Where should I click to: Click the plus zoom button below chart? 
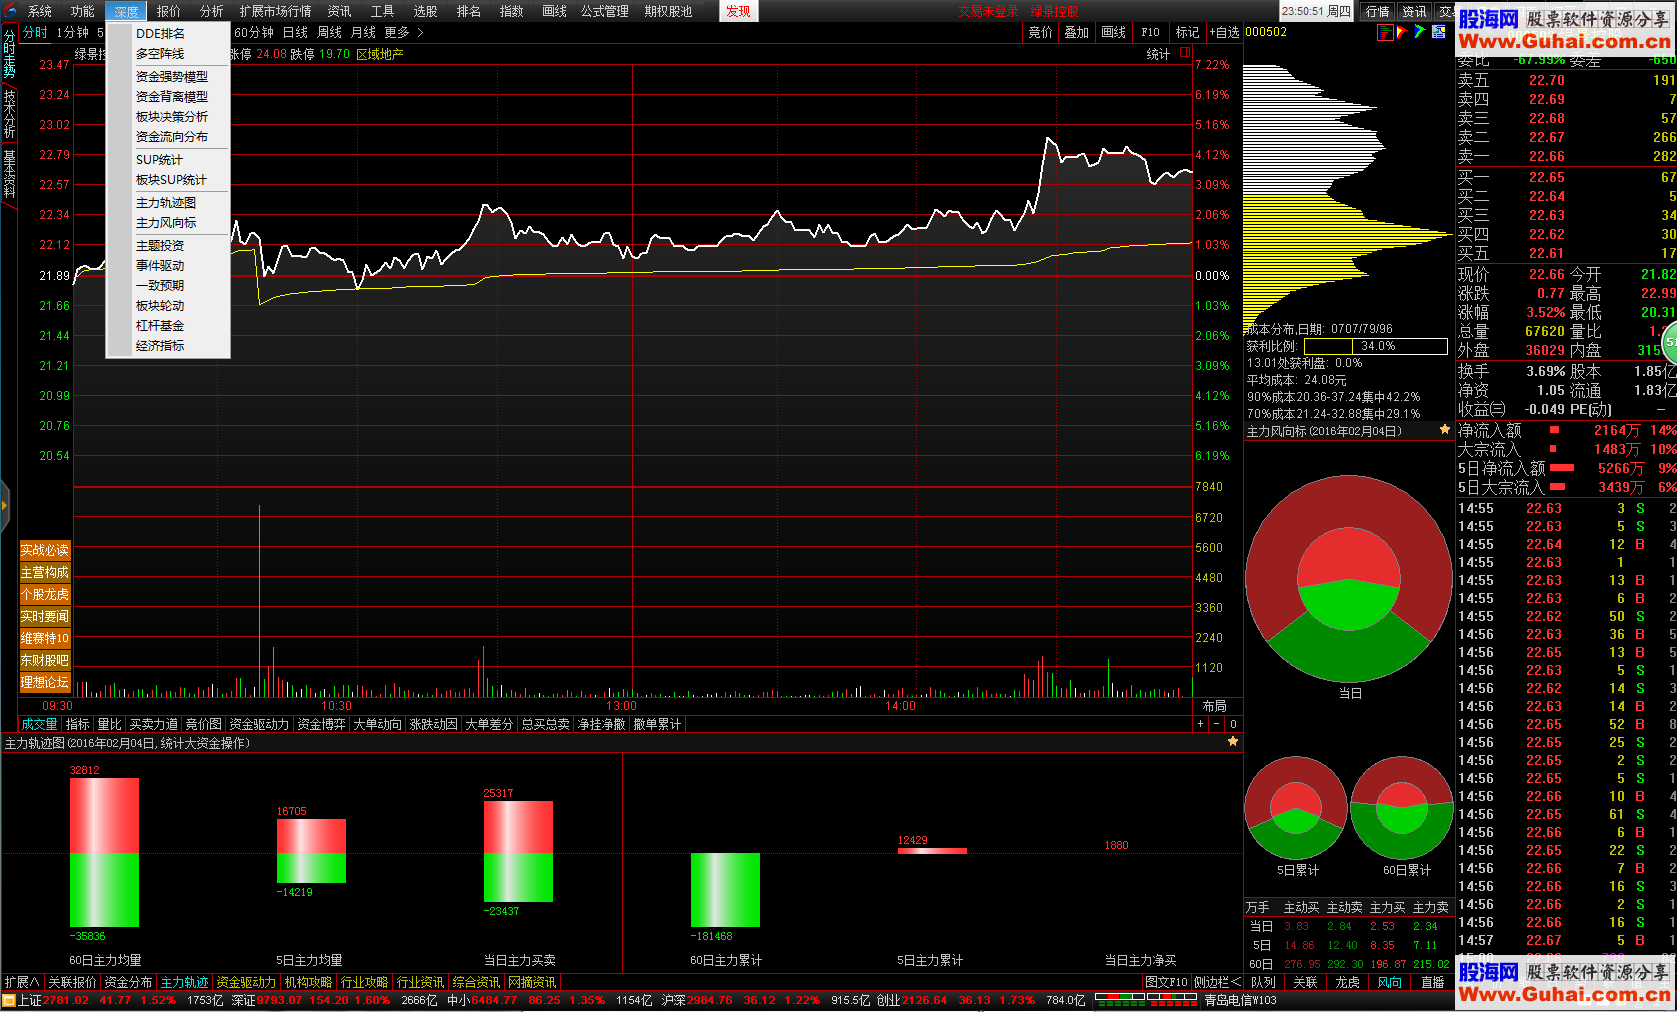[1200, 724]
